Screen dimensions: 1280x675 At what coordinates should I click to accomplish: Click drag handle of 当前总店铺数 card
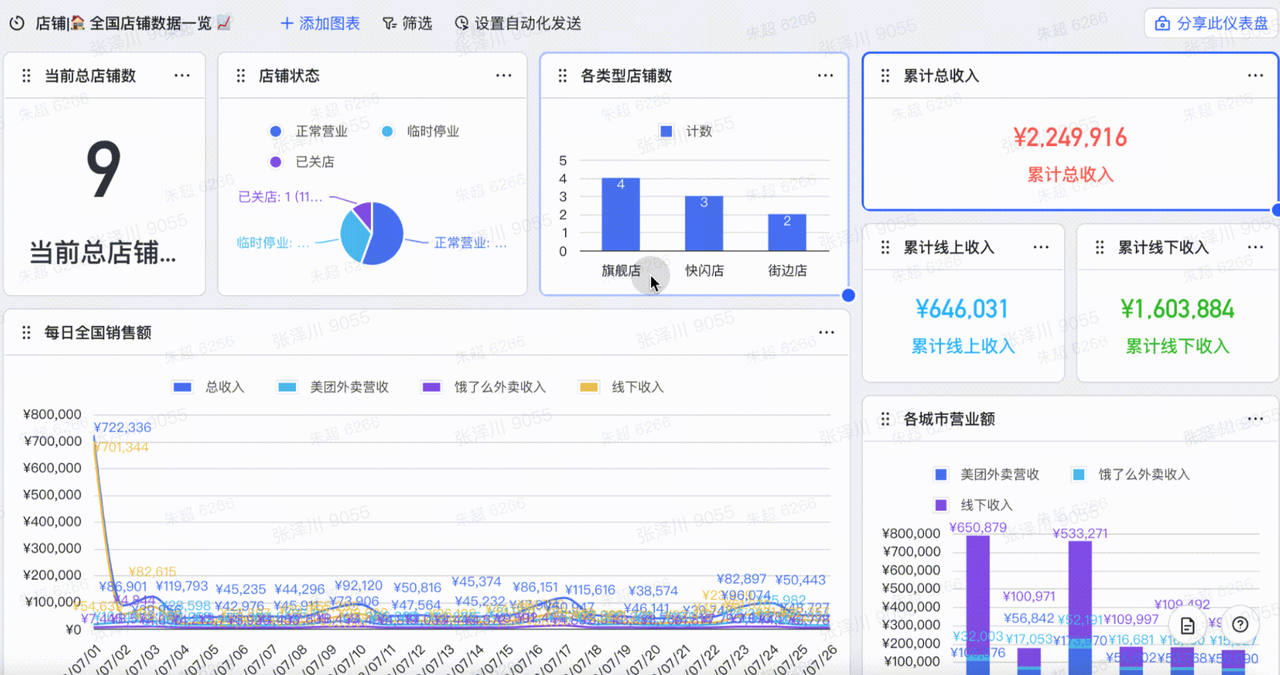pyautogui.click(x=26, y=76)
